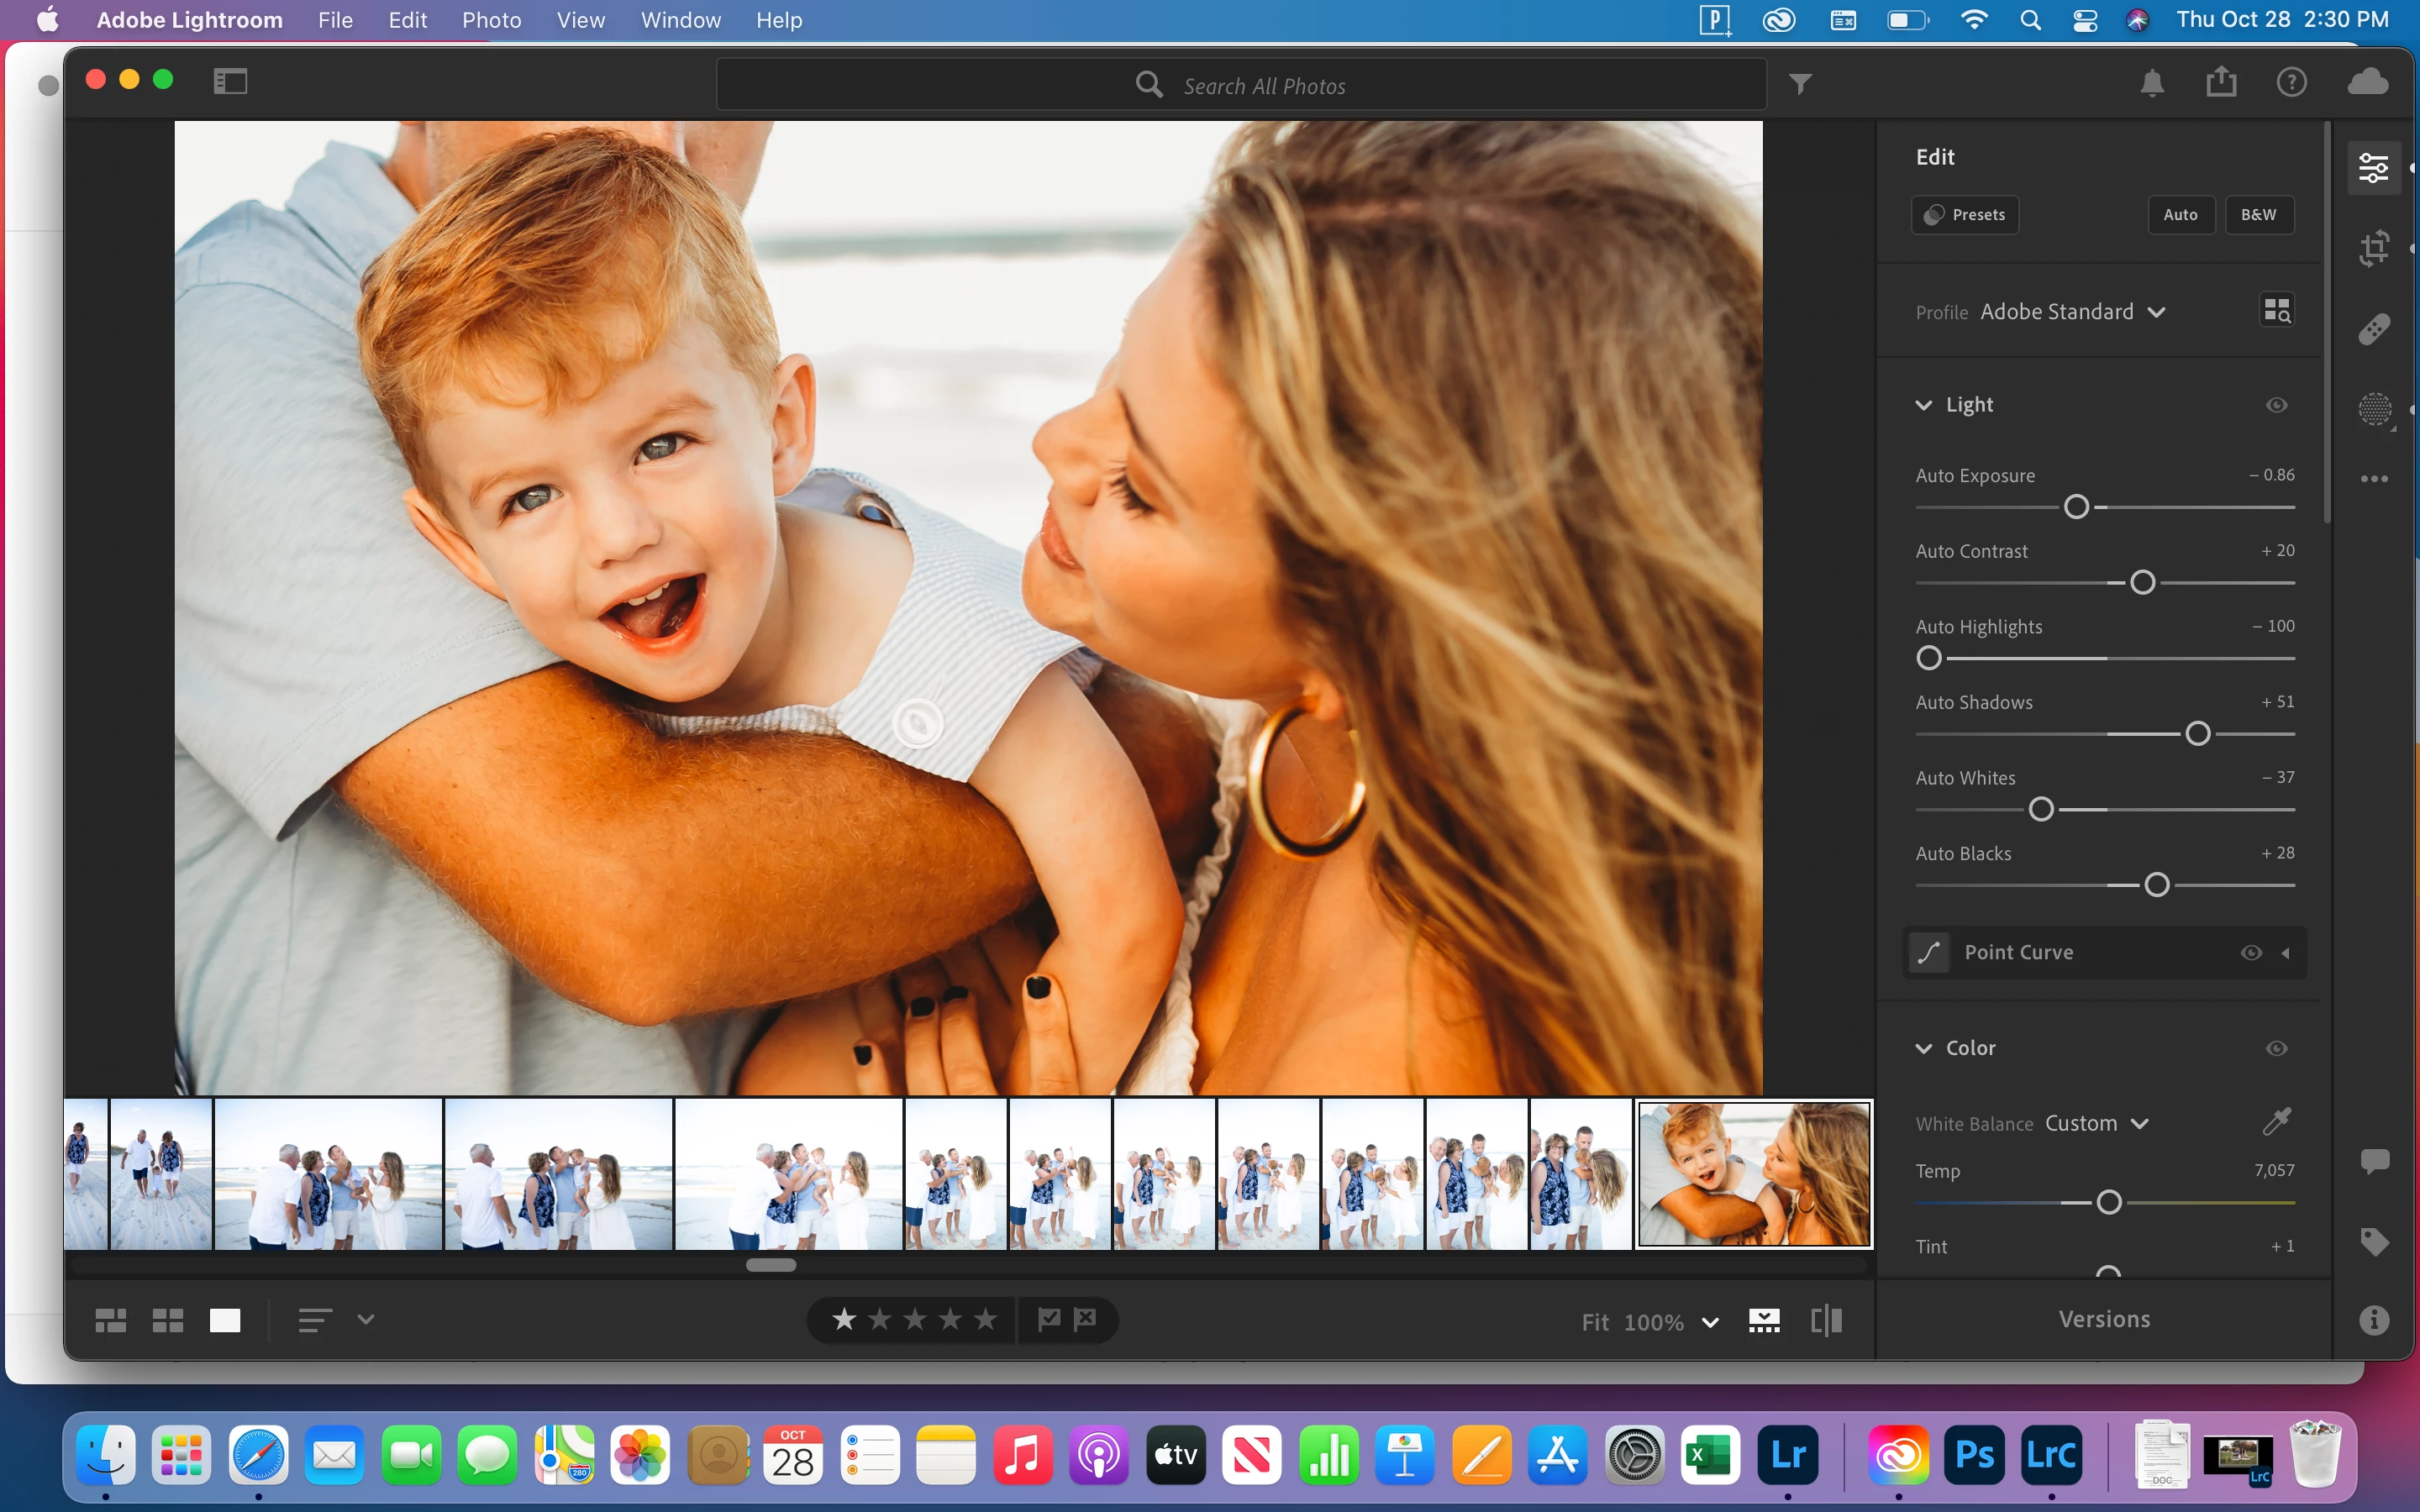Open the Photo menu
2420x1512 pixels.
[x=491, y=20]
